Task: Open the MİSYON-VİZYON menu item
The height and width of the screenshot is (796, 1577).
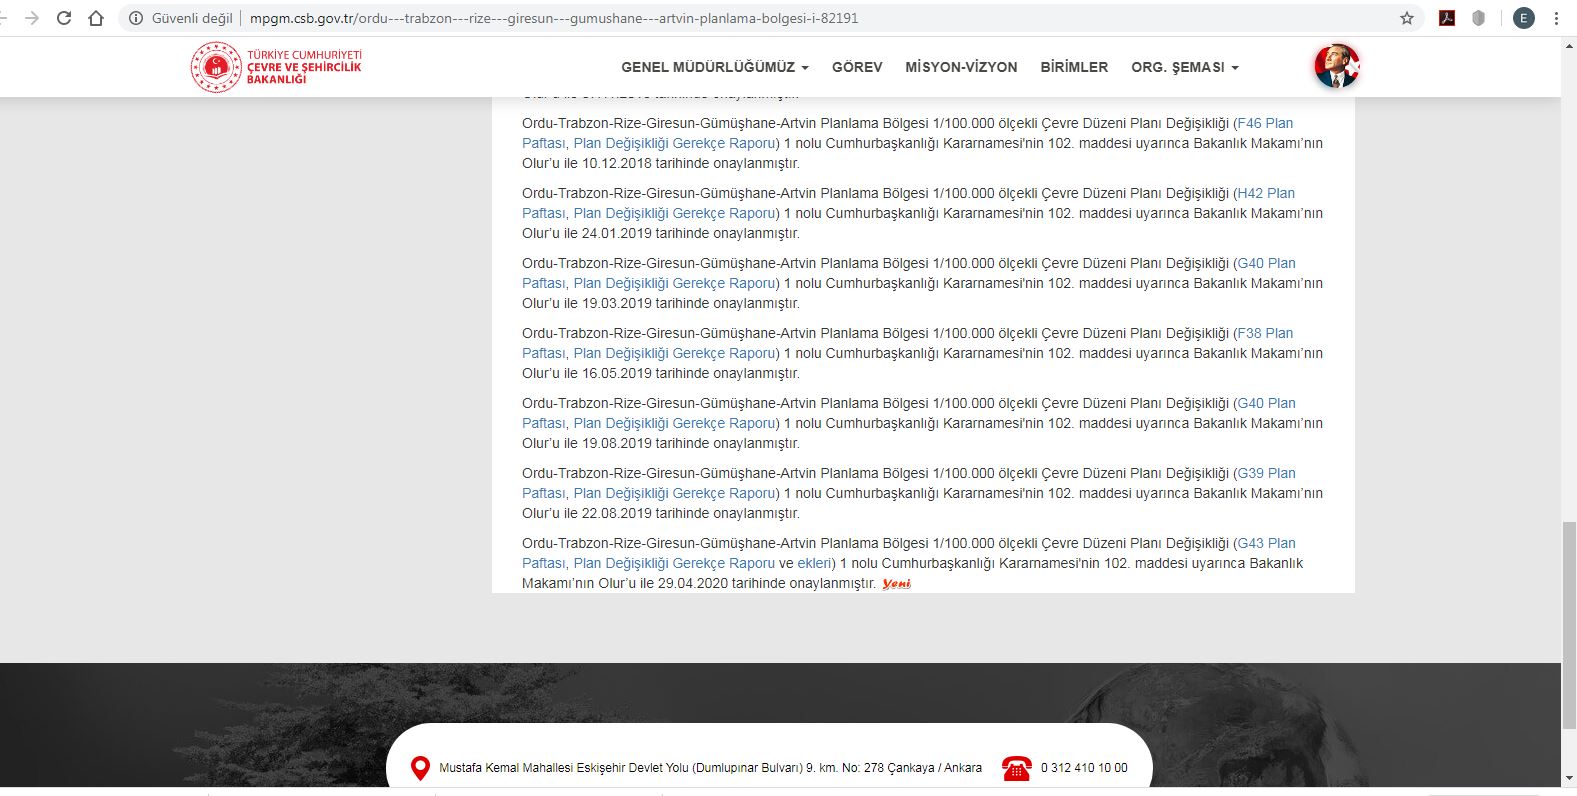Action: pos(961,67)
